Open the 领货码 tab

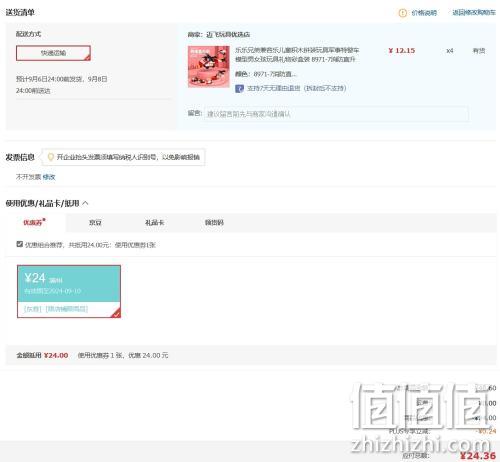tap(214, 222)
